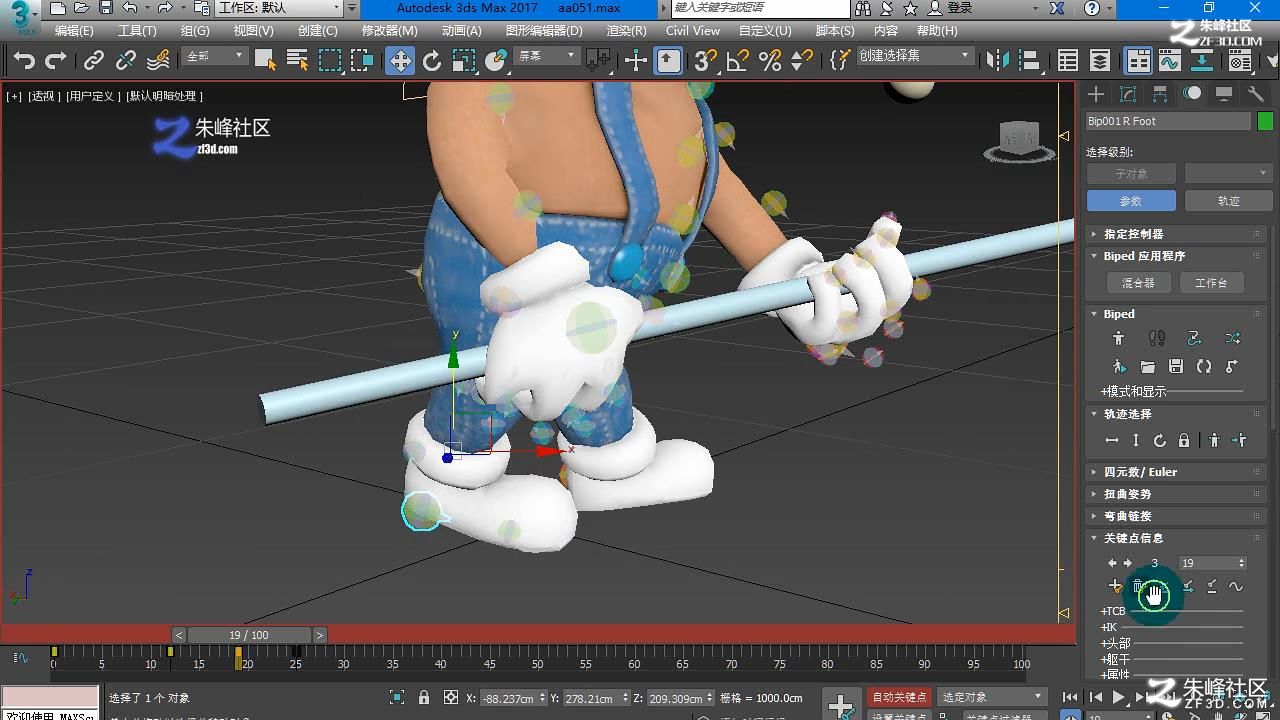Open the 帮助(H) menu

tap(937, 31)
